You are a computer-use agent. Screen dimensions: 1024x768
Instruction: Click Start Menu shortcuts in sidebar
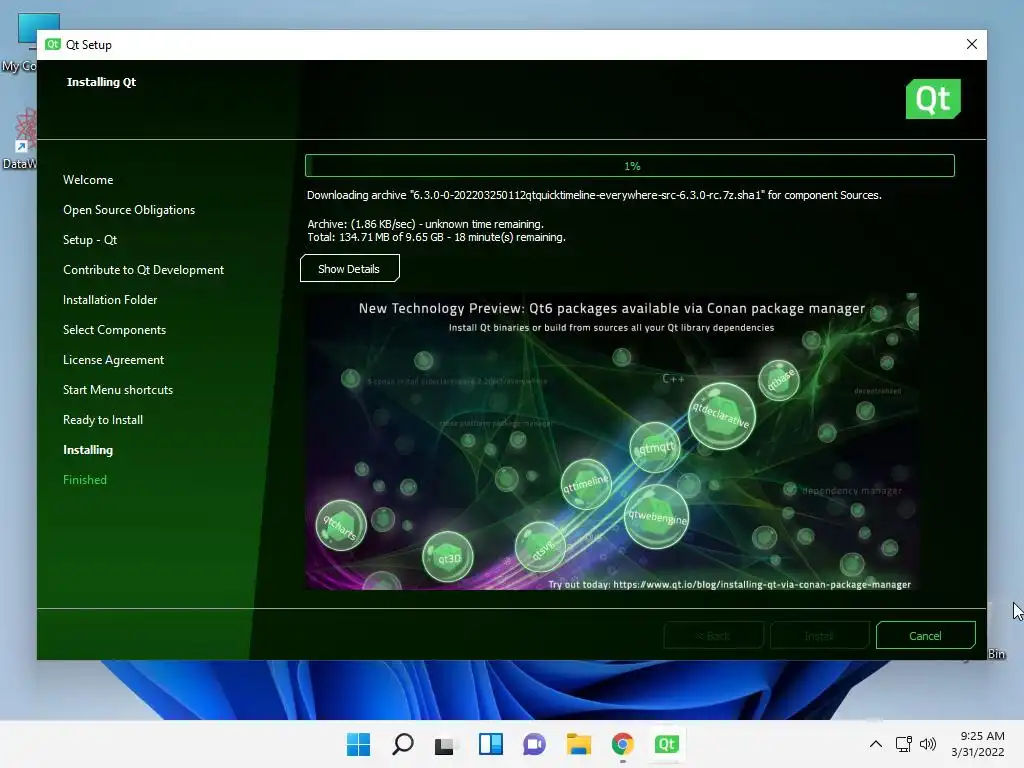click(x=118, y=390)
